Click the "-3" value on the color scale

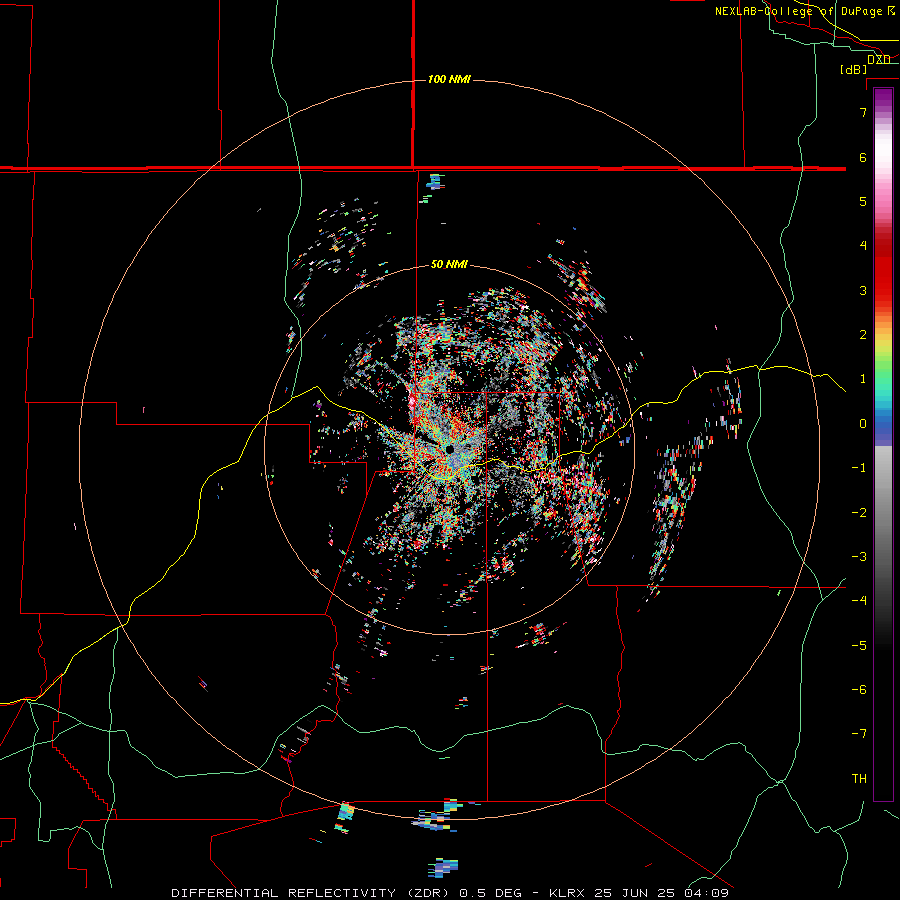coord(859,557)
